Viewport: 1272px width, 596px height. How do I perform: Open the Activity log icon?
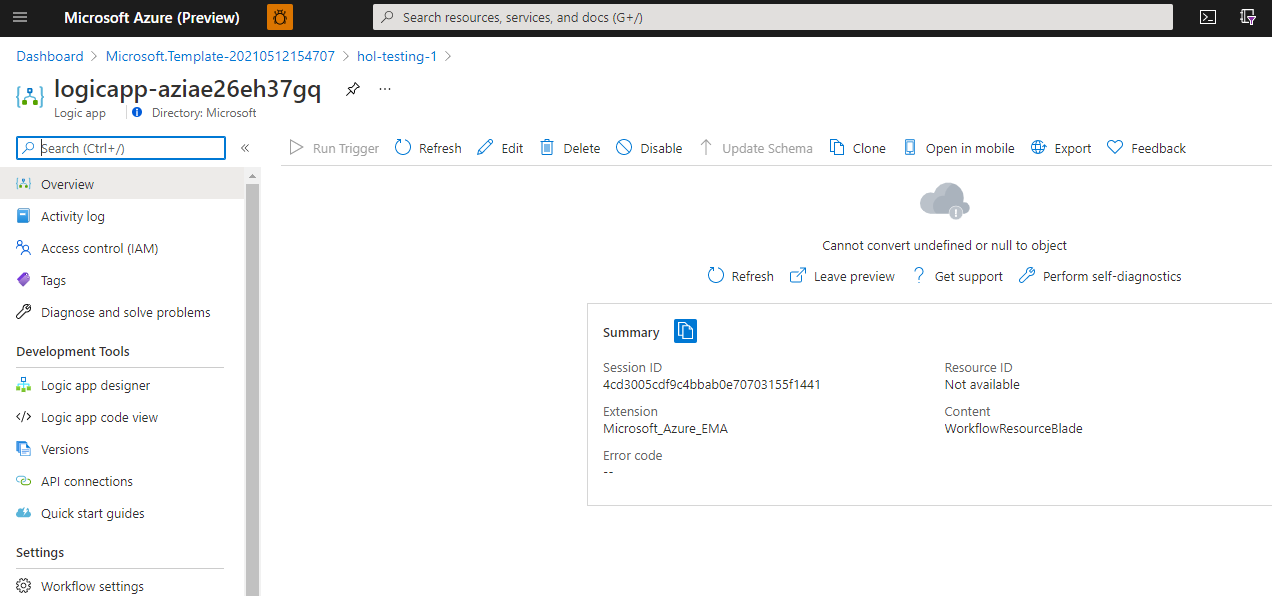pyautogui.click(x=22, y=216)
